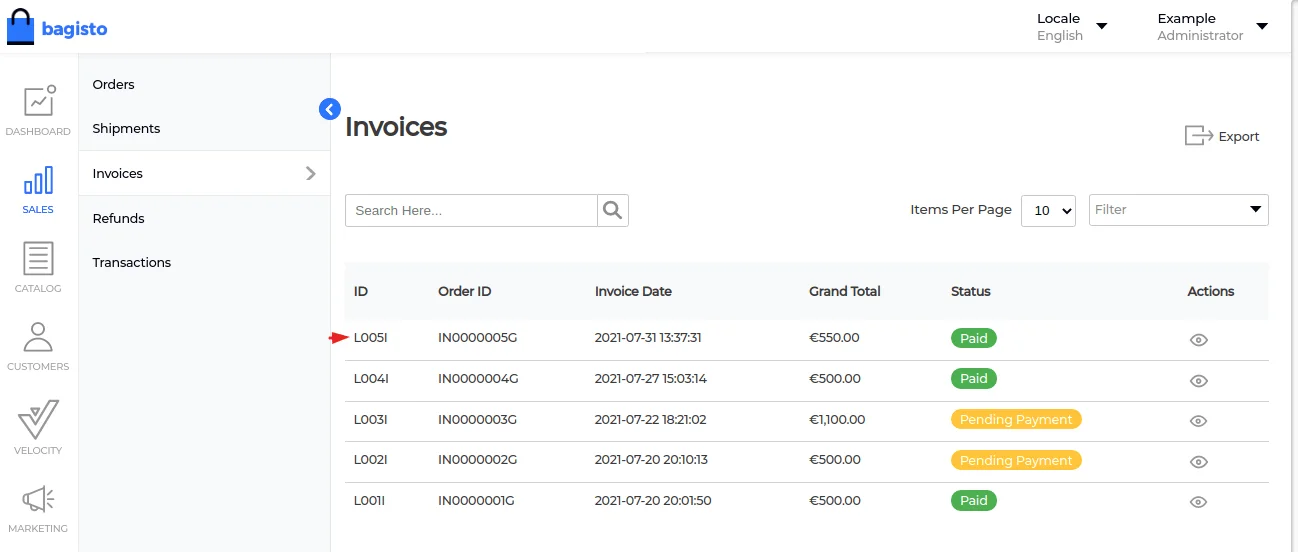
Task: Sort by the Invoice Date column header
Action: [x=633, y=291]
